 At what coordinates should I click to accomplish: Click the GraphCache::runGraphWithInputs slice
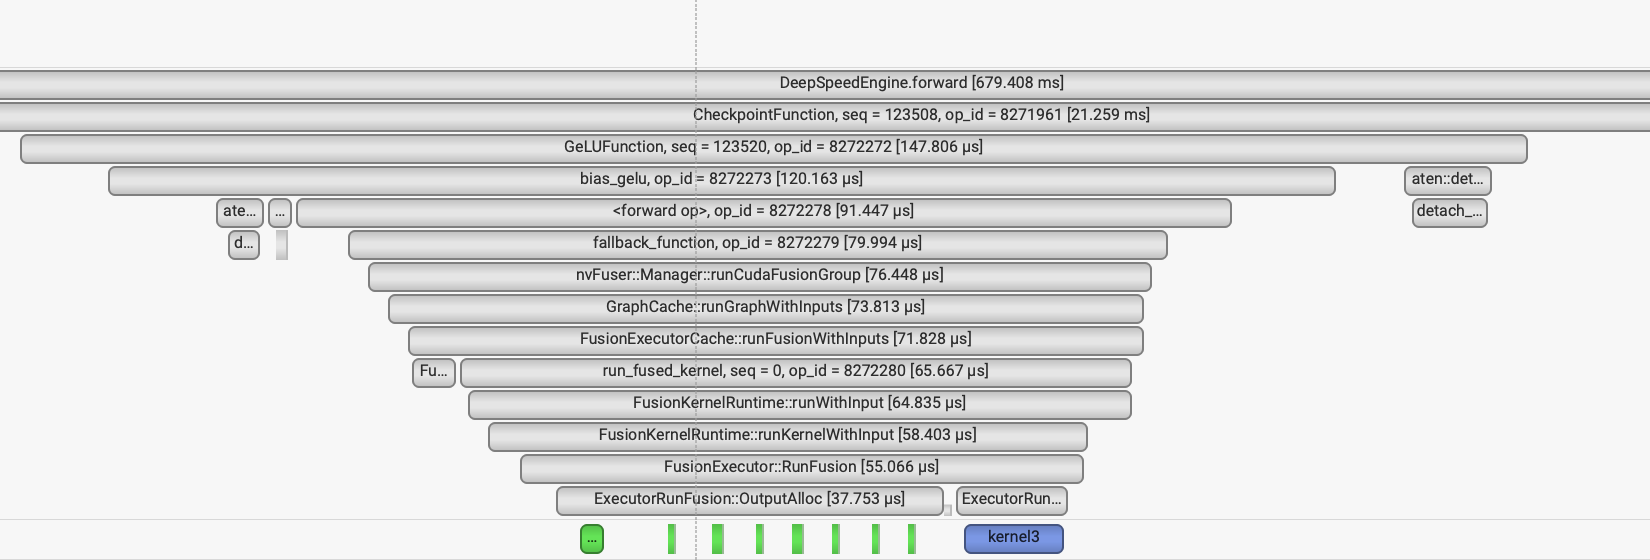(x=765, y=307)
